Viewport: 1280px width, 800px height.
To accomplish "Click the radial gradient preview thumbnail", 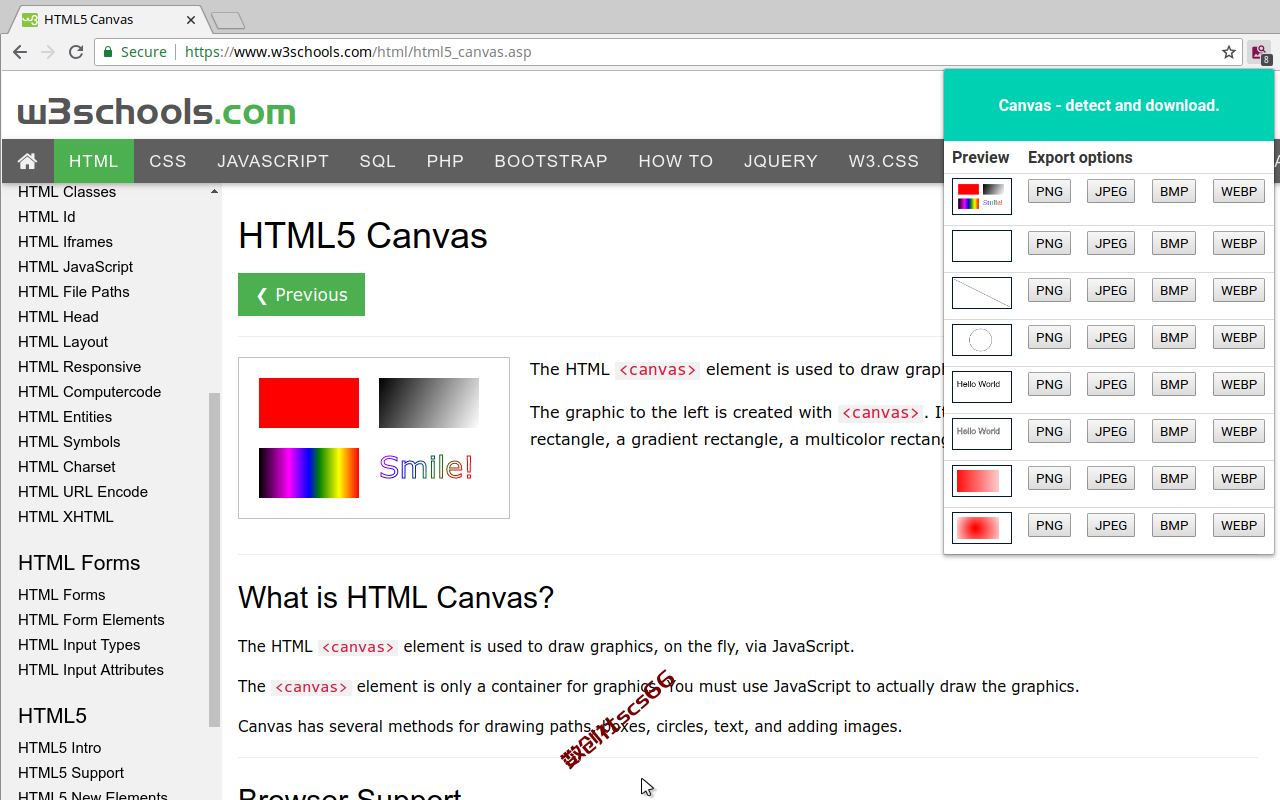I will tap(982, 528).
